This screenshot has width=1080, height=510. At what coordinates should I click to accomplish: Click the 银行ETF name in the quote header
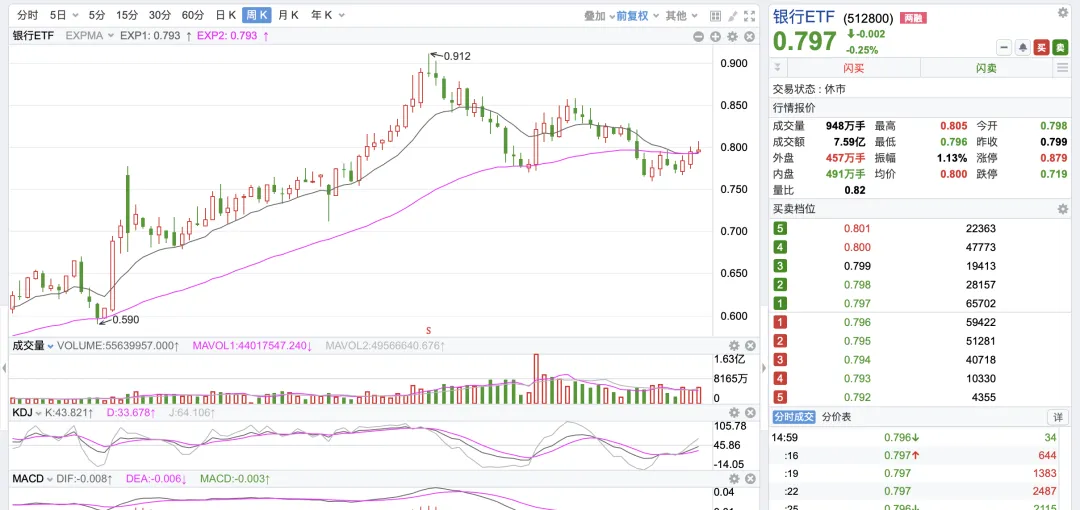pyautogui.click(x=804, y=17)
